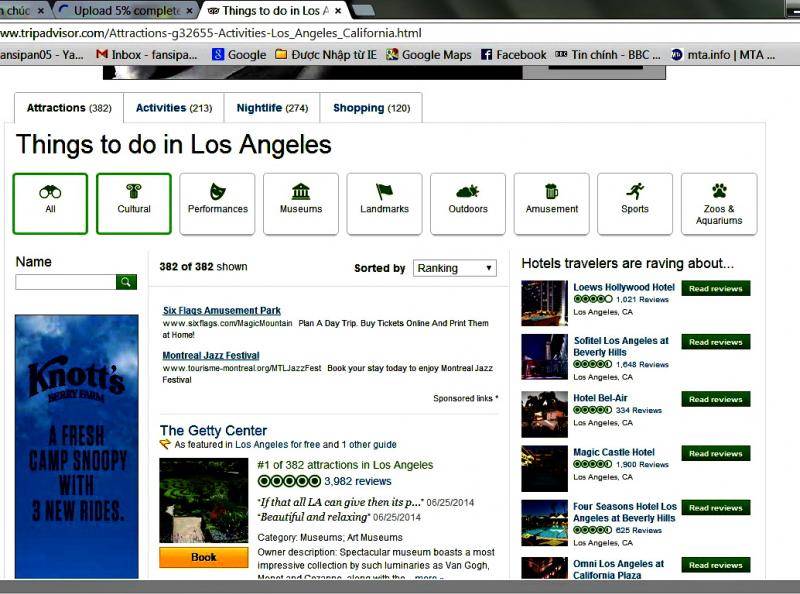Filter by Landmarks flag icon
The width and height of the screenshot is (800, 594).
(x=385, y=204)
